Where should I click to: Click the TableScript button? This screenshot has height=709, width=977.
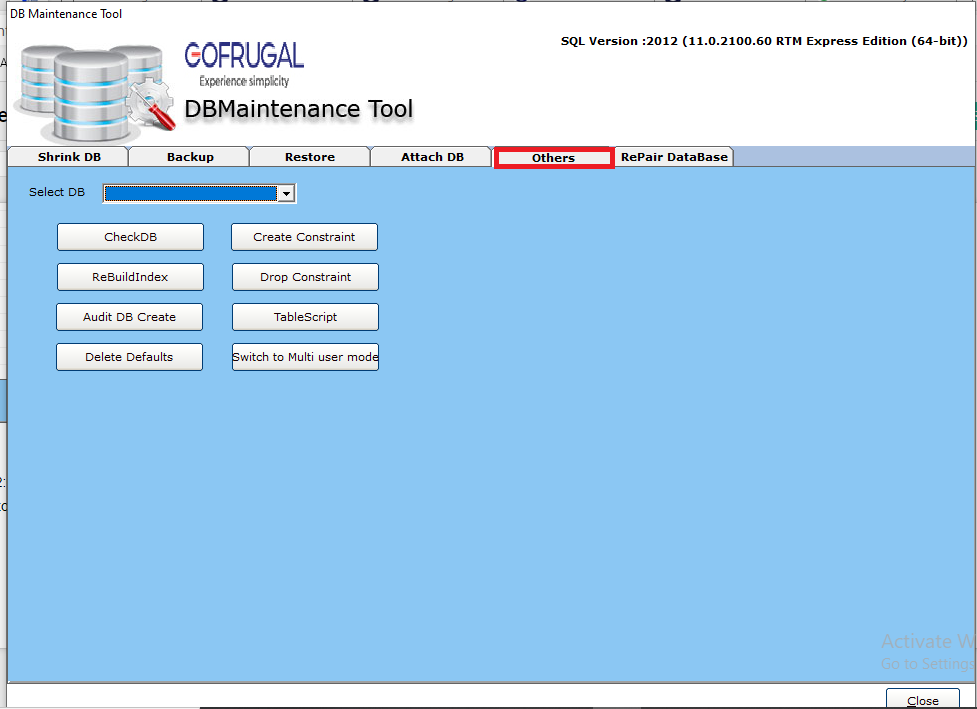305,316
